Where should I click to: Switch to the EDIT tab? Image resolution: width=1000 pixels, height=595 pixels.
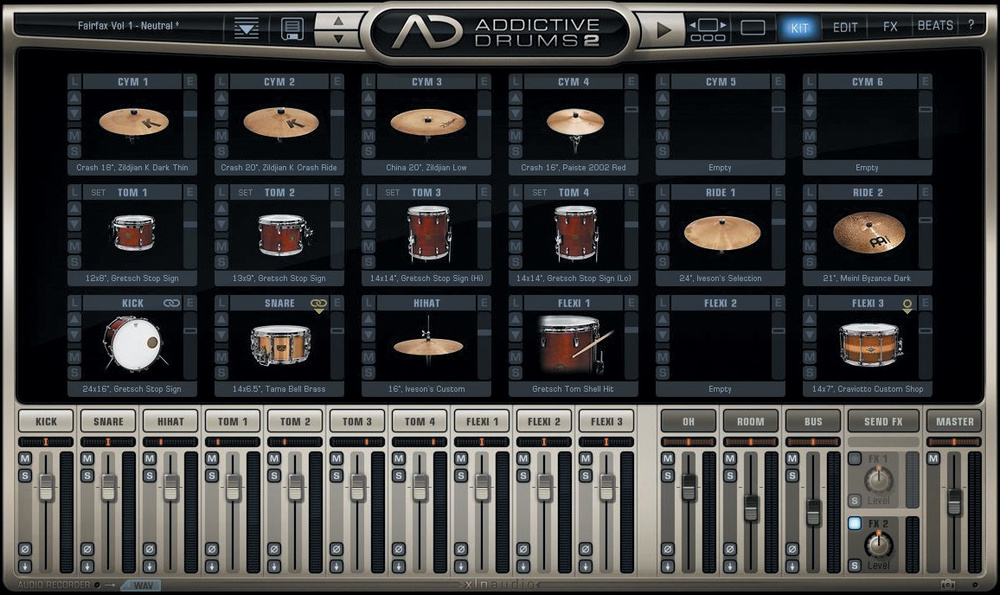click(845, 27)
